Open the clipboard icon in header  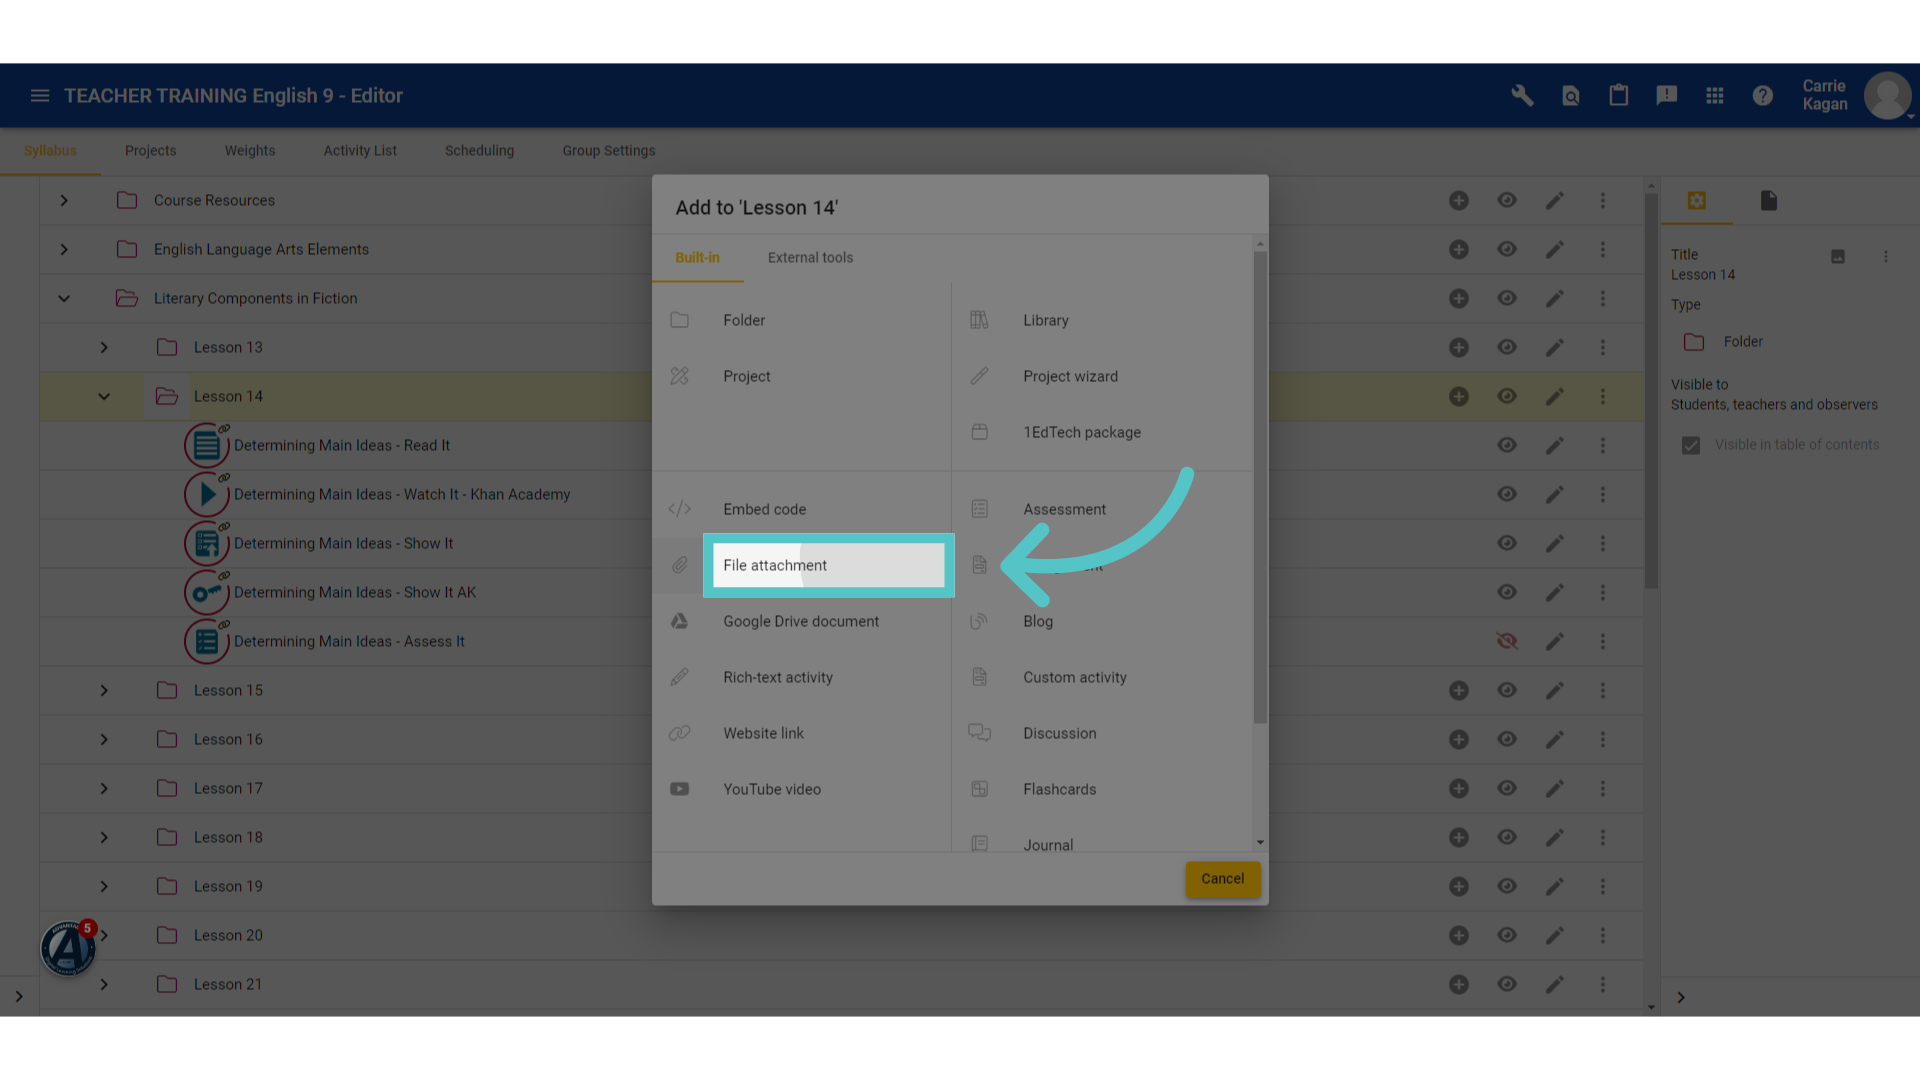(1618, 96)
